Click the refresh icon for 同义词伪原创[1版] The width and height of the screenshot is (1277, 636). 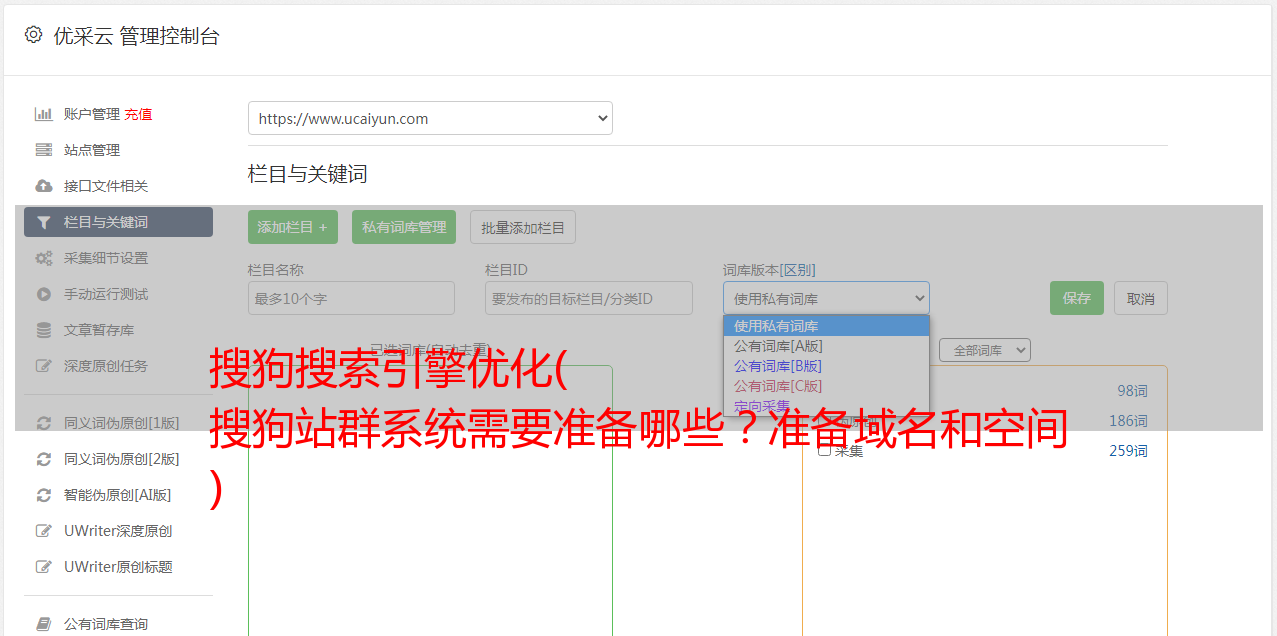[44, 423]
